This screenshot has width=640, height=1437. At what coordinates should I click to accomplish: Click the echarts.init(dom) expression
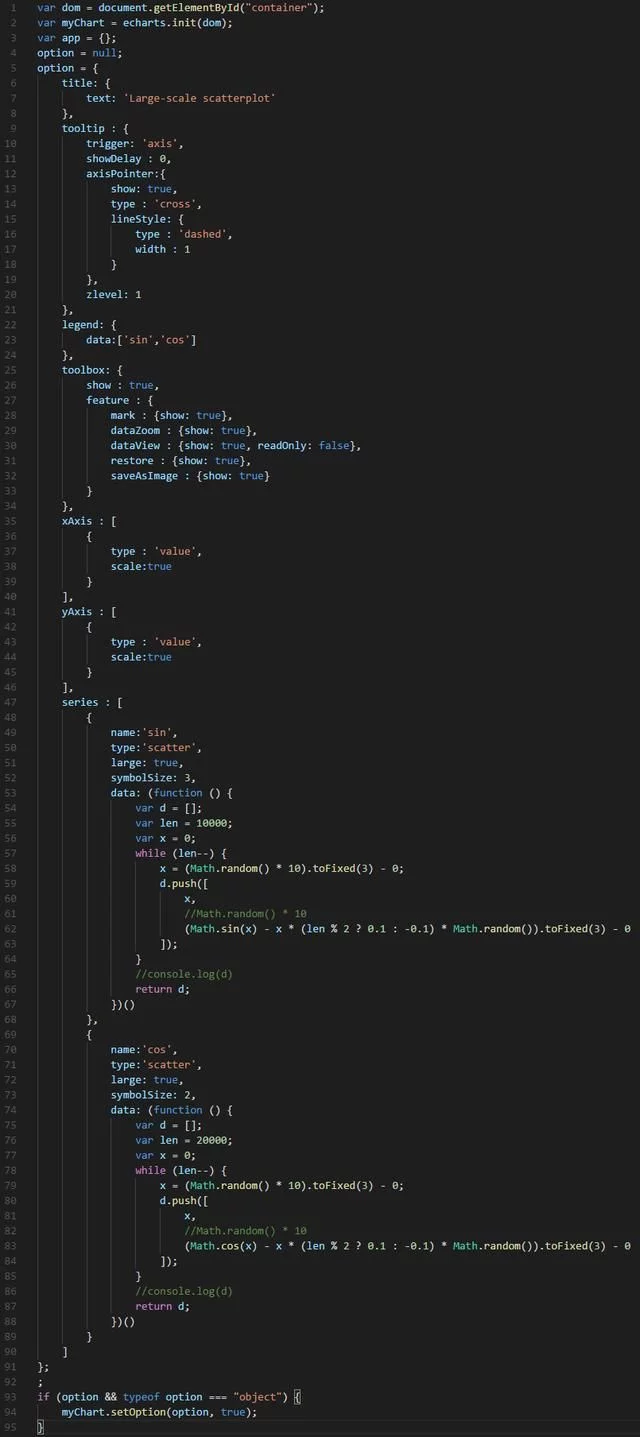(170, 23)
